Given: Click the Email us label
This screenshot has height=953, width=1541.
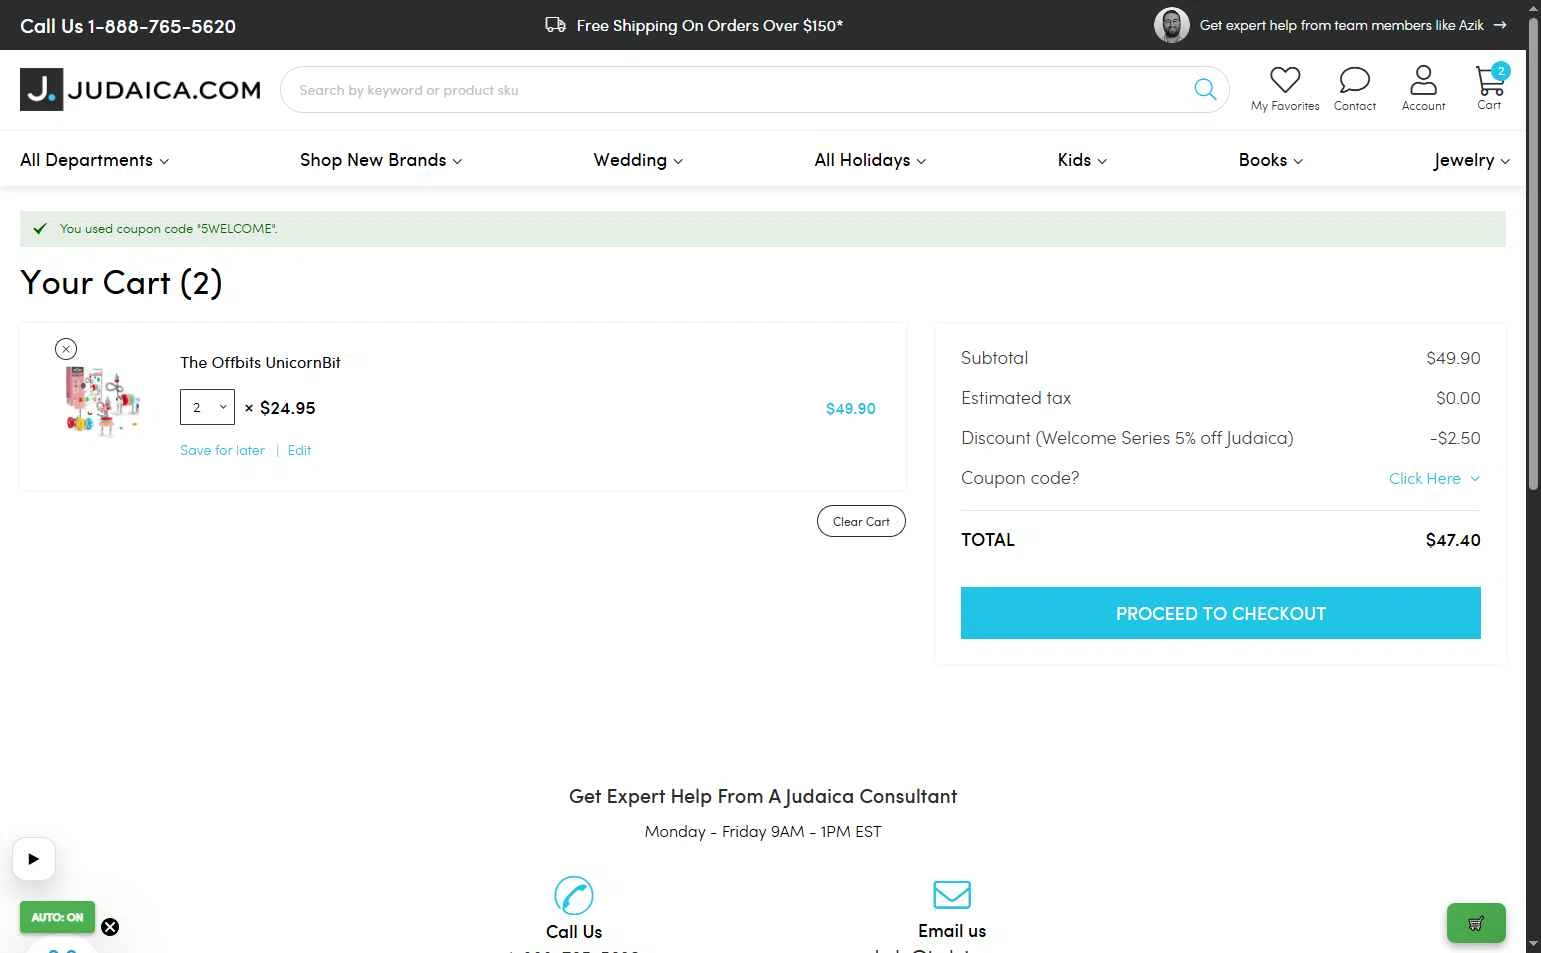Looking at the screenshot, I should pos(952,931).
